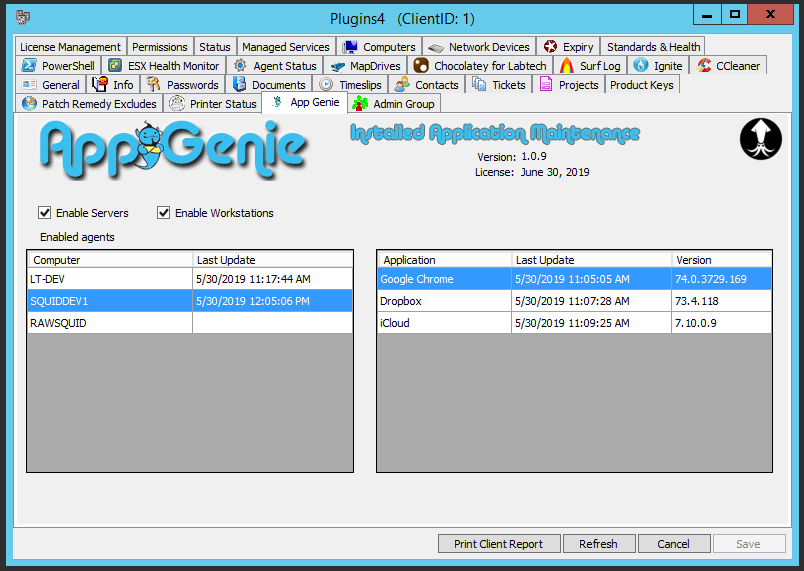Maximize the Plugins4 window
This screenshot has width=804, height=571.
[735, 14]
